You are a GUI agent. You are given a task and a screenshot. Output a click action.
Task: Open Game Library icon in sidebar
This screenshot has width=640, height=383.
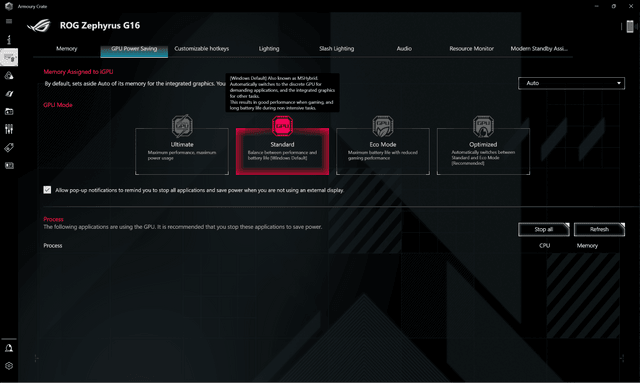click(9, 111)
